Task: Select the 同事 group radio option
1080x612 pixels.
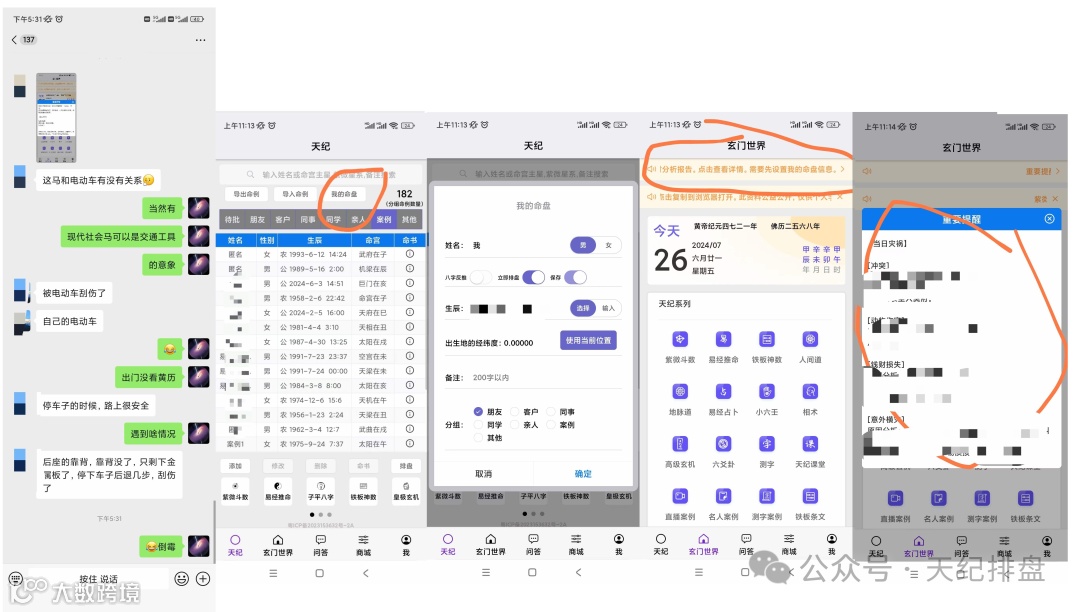Action: [551, 412]
